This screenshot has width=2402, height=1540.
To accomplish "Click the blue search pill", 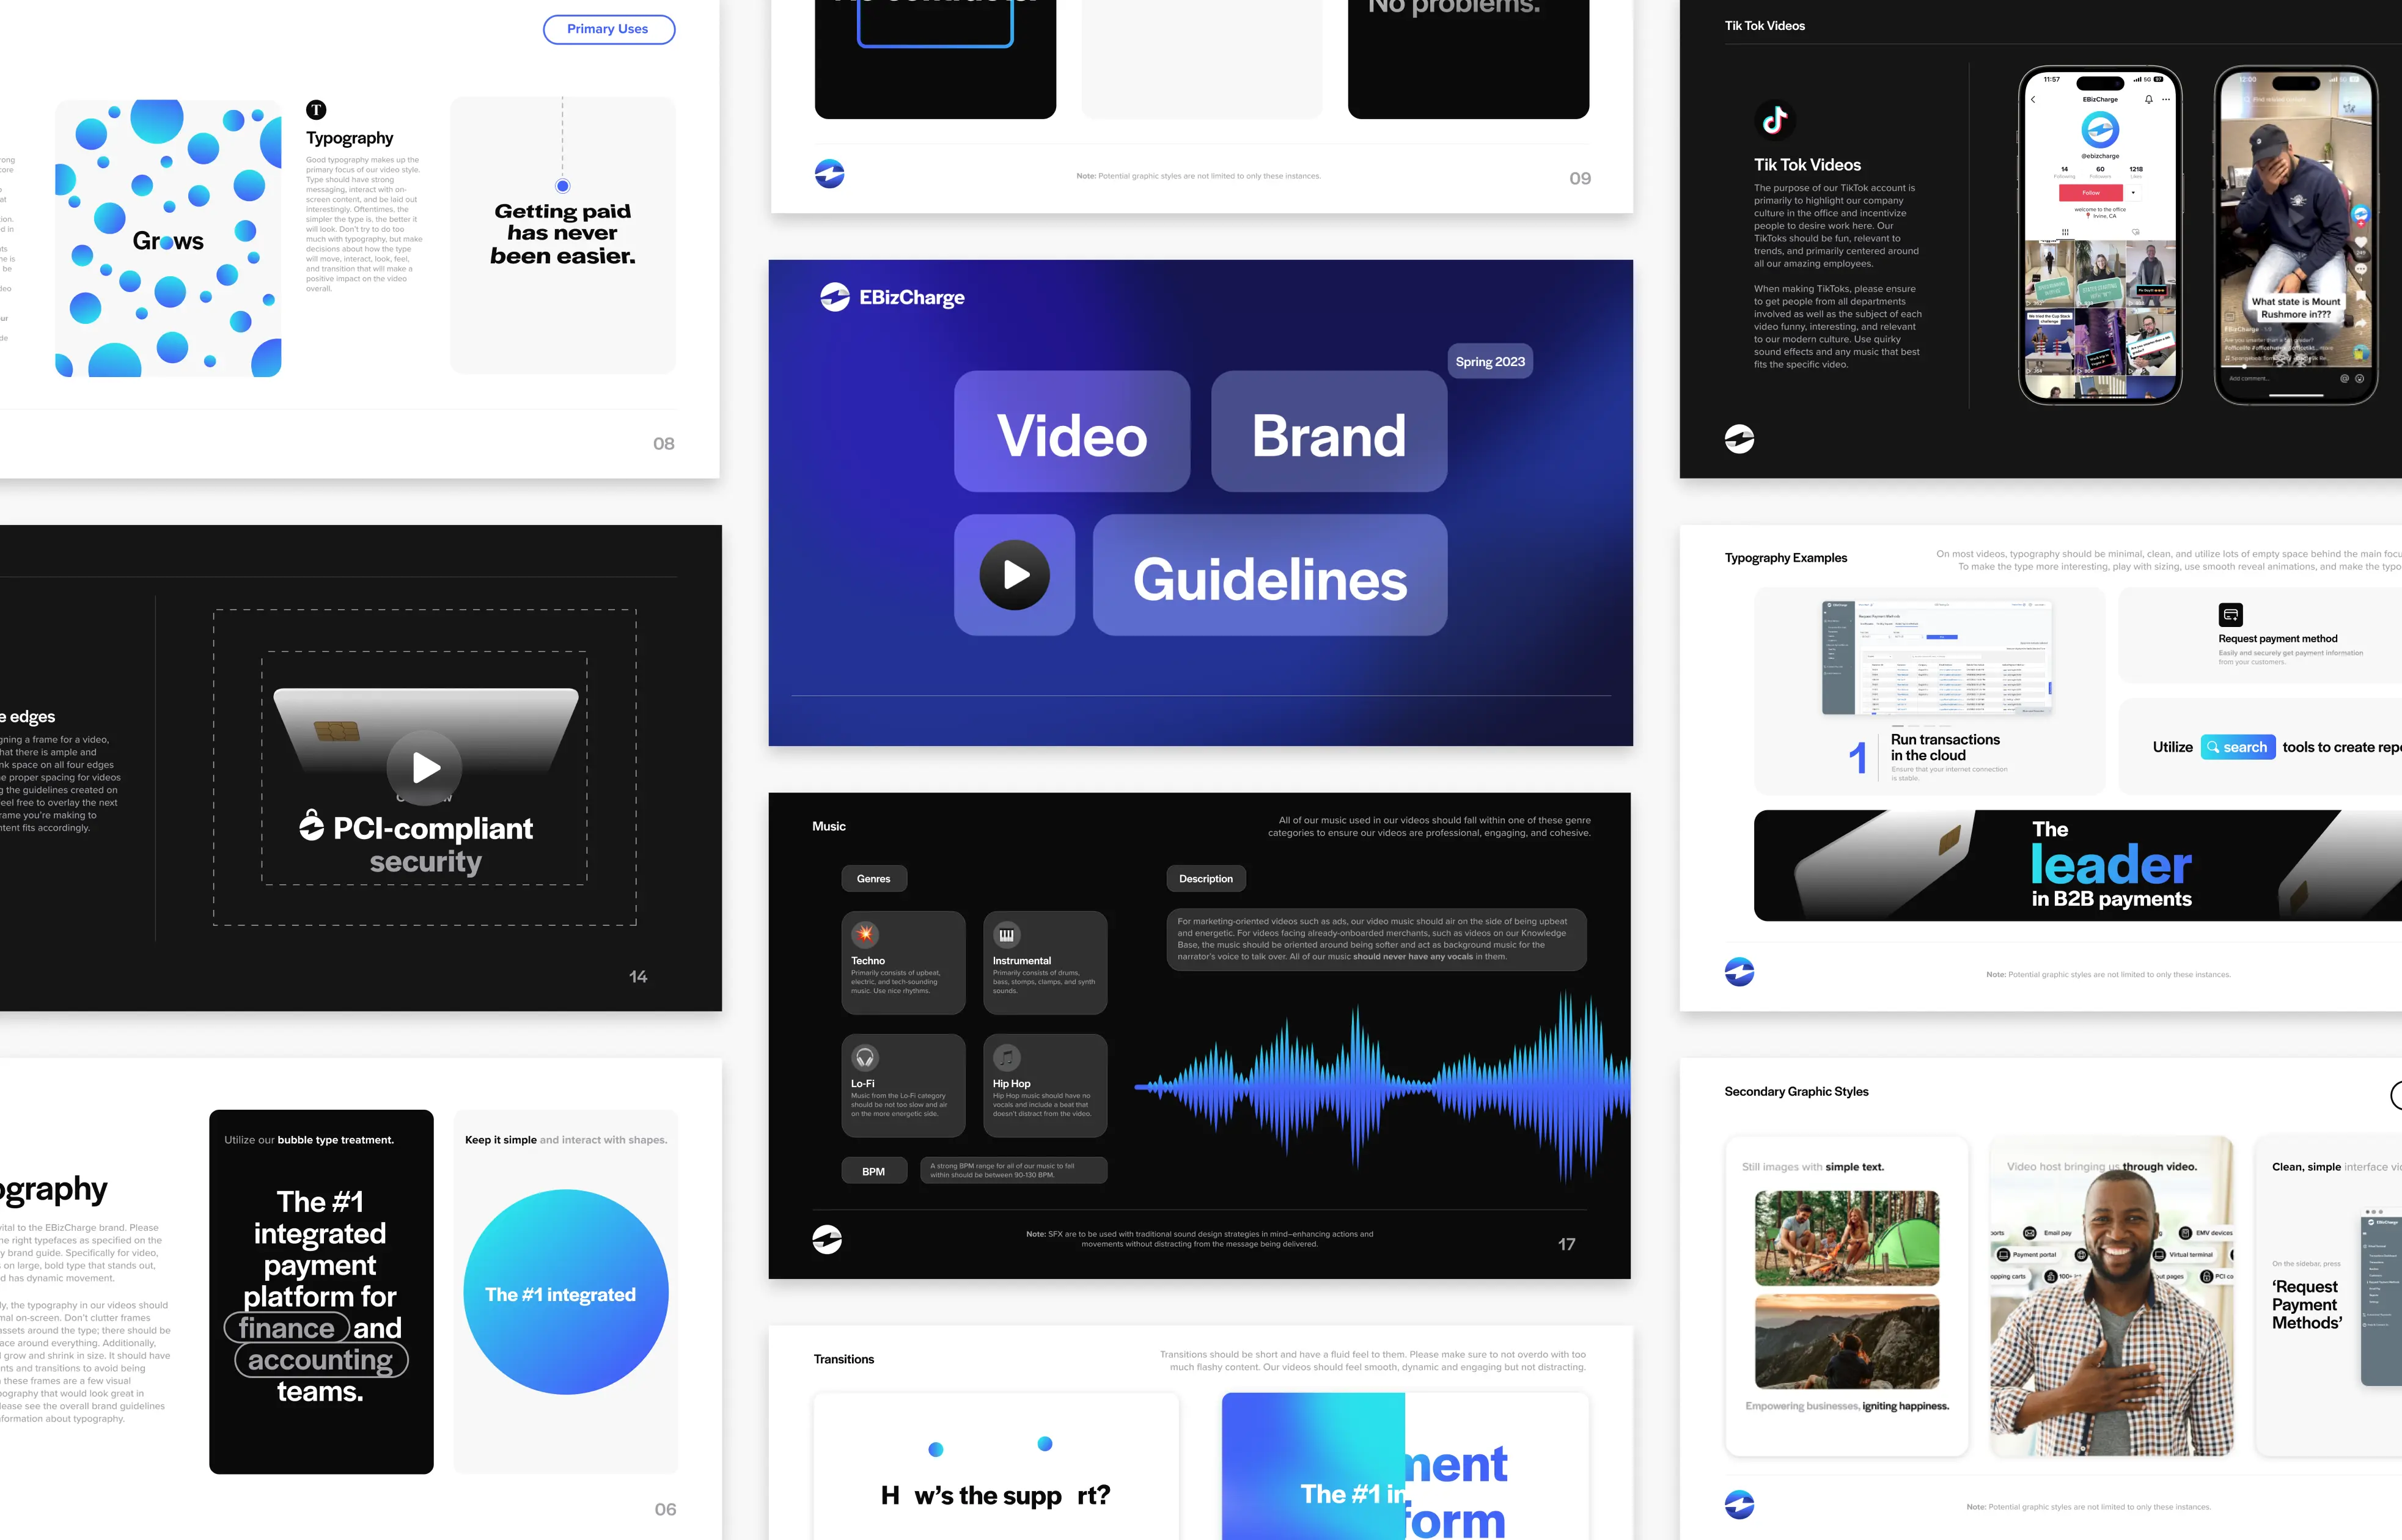I will pos(2238,747).
